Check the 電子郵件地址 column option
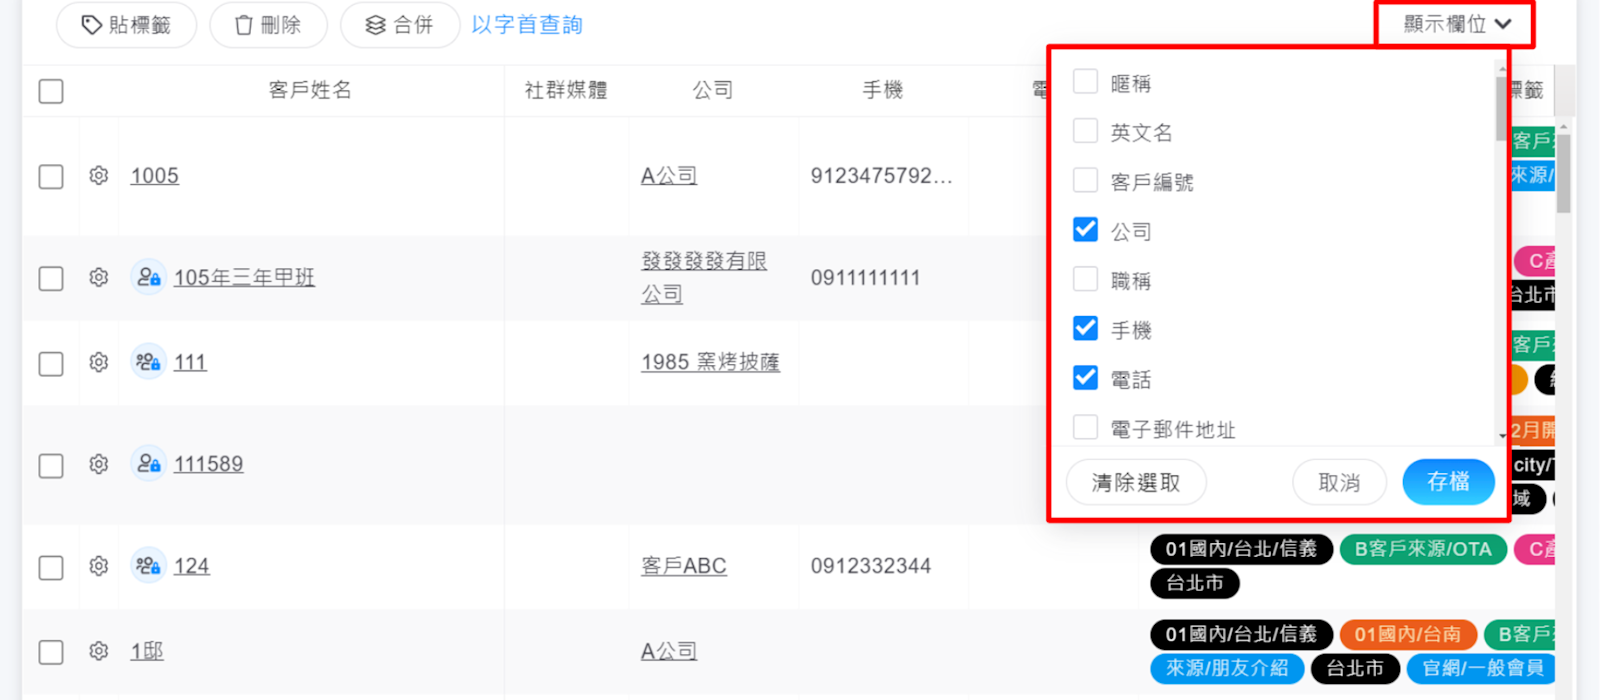The image size is (1600, 700). (1085, 428)
